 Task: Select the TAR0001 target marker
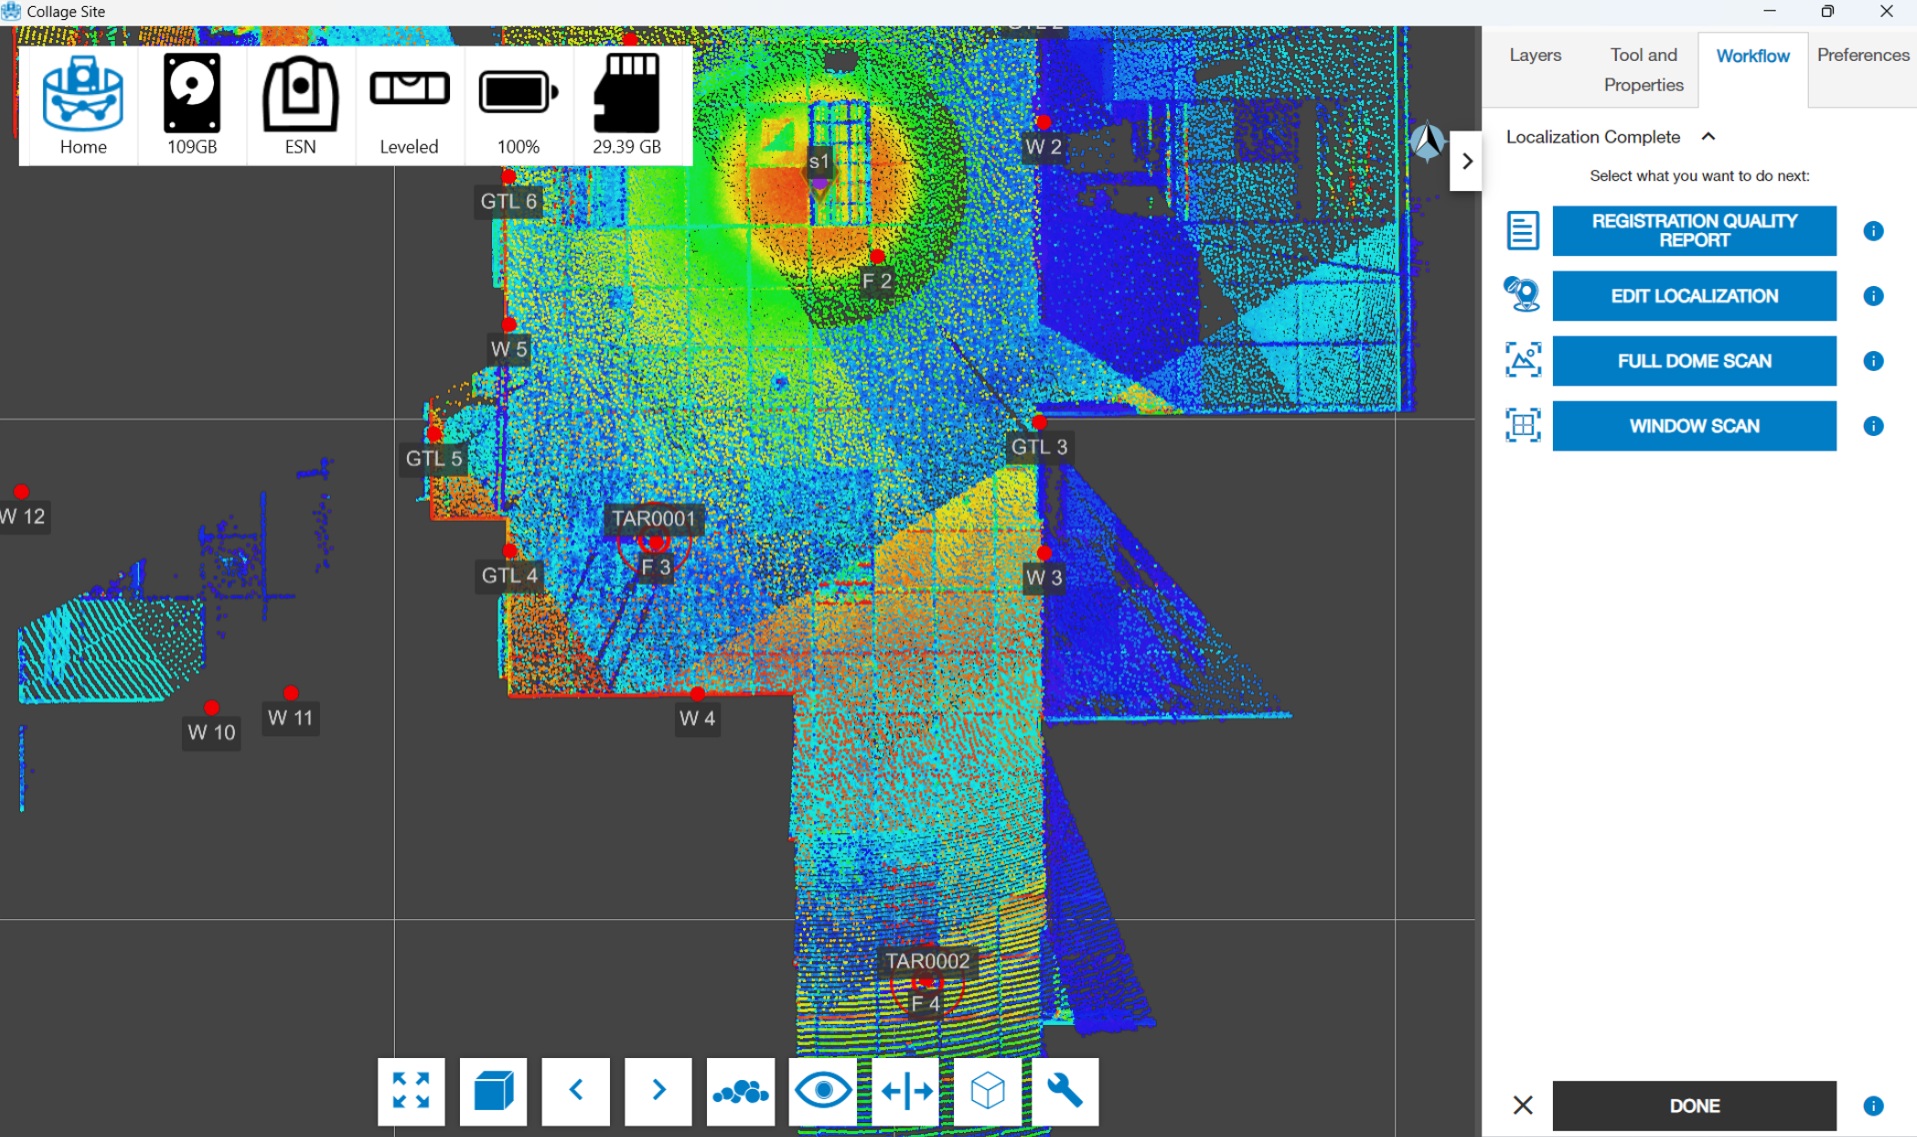[x=654, y=541]
